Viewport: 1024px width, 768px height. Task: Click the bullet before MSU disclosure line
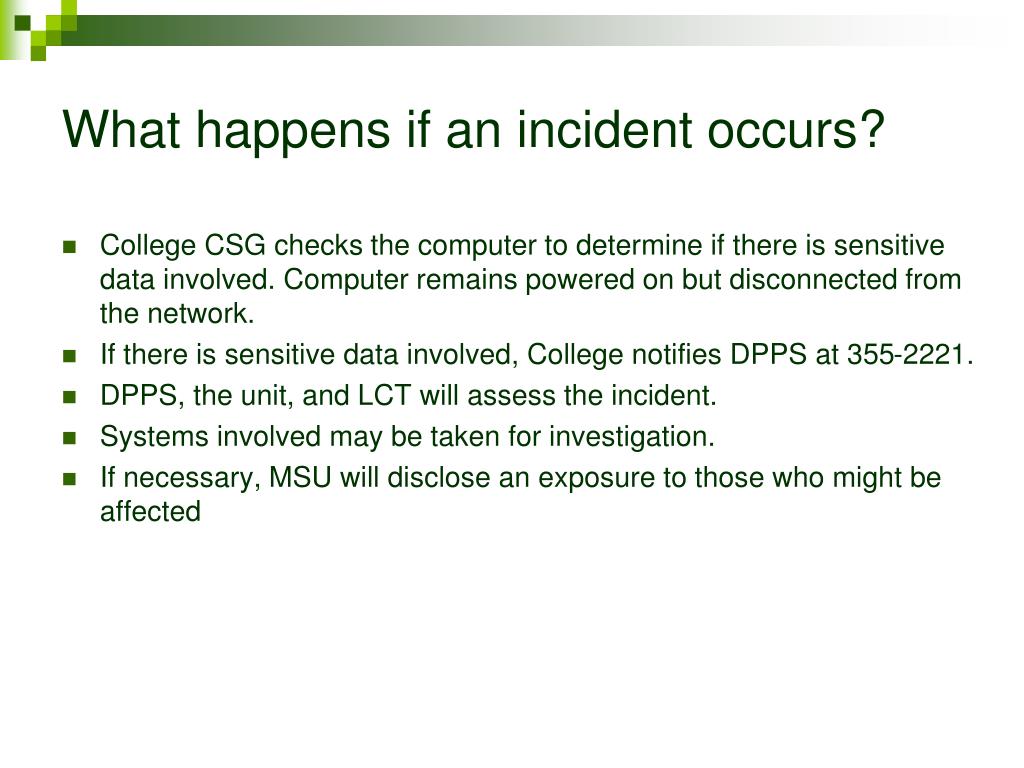(x=69, y=479)
